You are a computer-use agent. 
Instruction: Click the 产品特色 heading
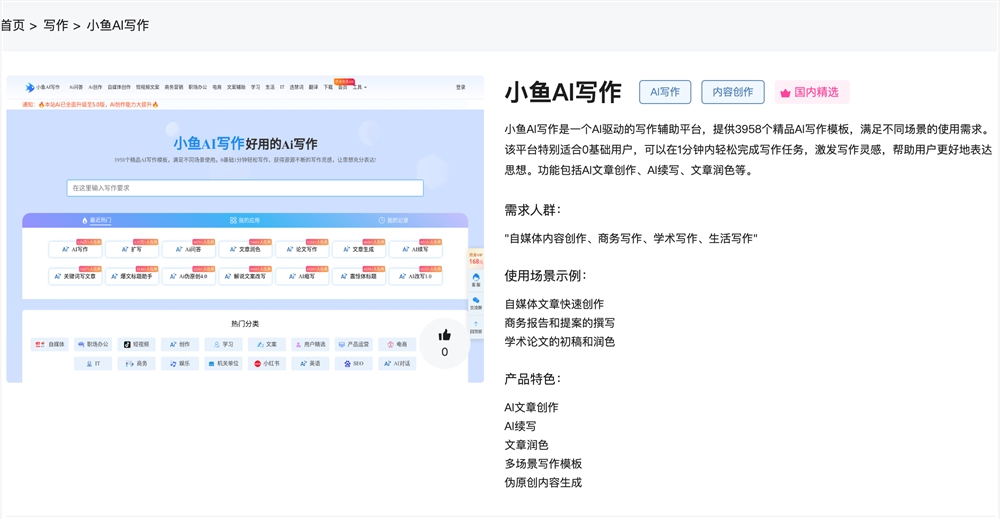[x=533, y=379]
